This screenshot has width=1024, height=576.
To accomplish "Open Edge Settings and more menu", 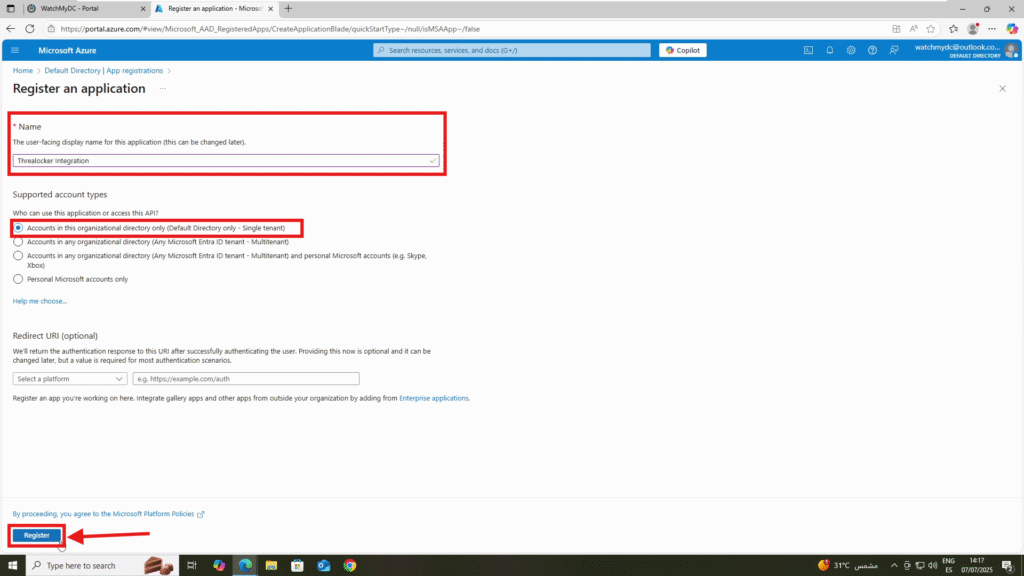I will 992,29.
